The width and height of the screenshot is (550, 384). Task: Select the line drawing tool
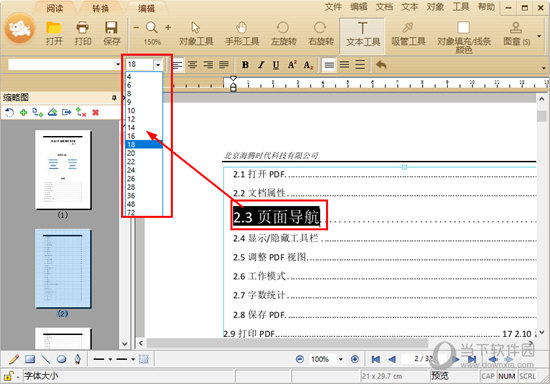pos(46,359)
